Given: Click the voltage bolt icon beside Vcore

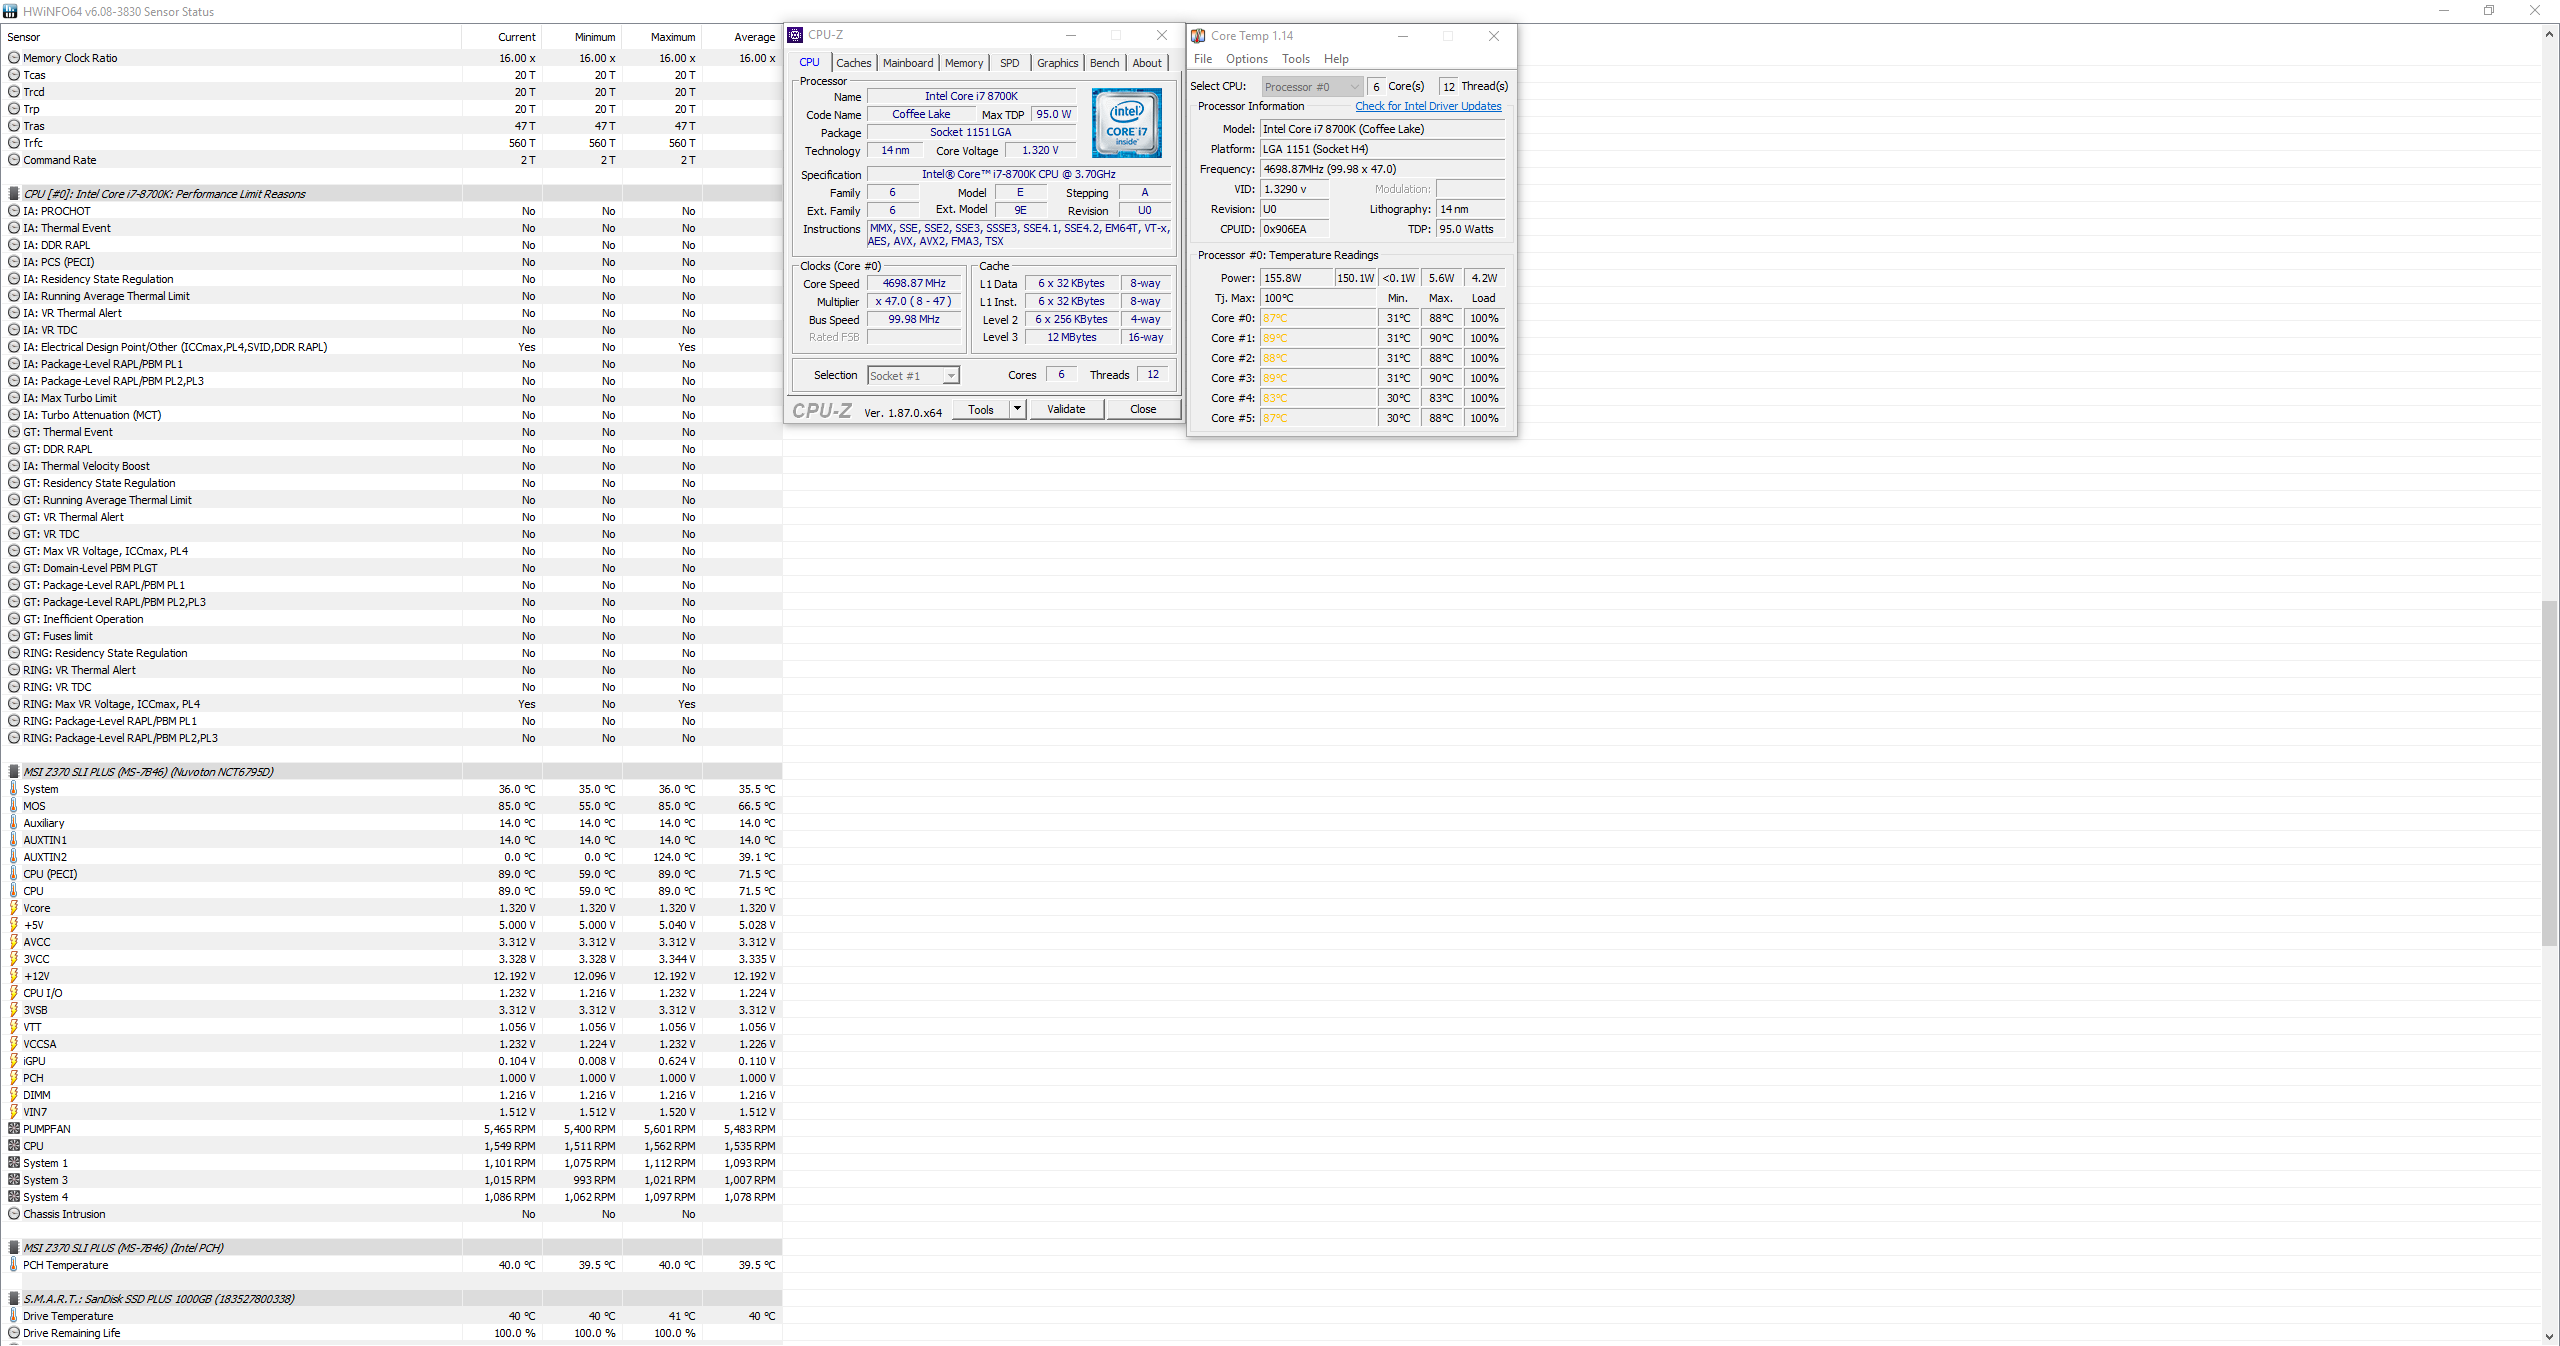Looking at the screenshot, I should pyautogui.click(x=14, y=908).
